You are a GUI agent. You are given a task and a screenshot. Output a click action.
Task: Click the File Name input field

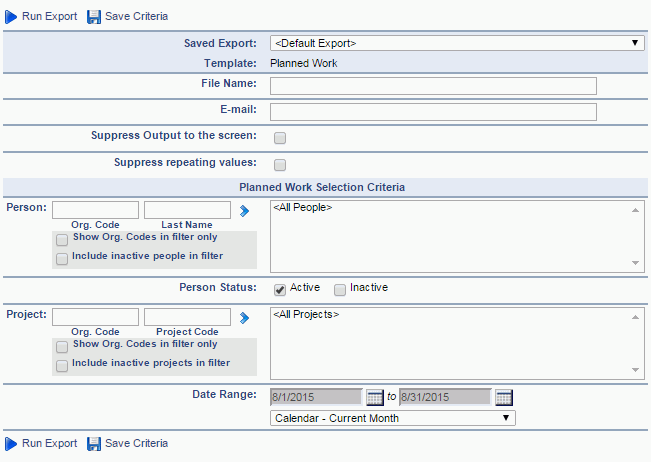(433, 86)
